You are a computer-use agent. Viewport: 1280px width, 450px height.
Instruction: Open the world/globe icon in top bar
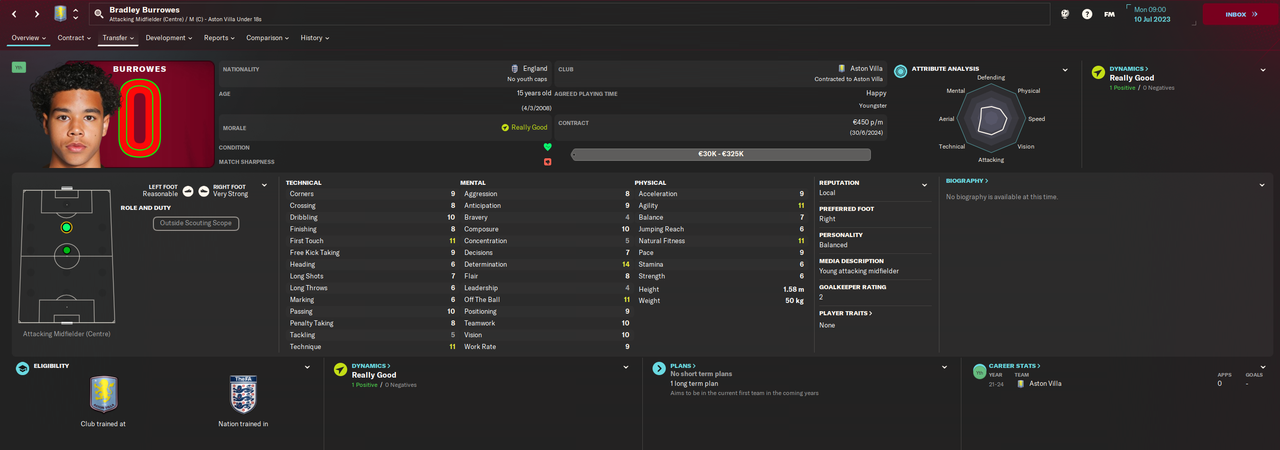(x=1066, y=14)
